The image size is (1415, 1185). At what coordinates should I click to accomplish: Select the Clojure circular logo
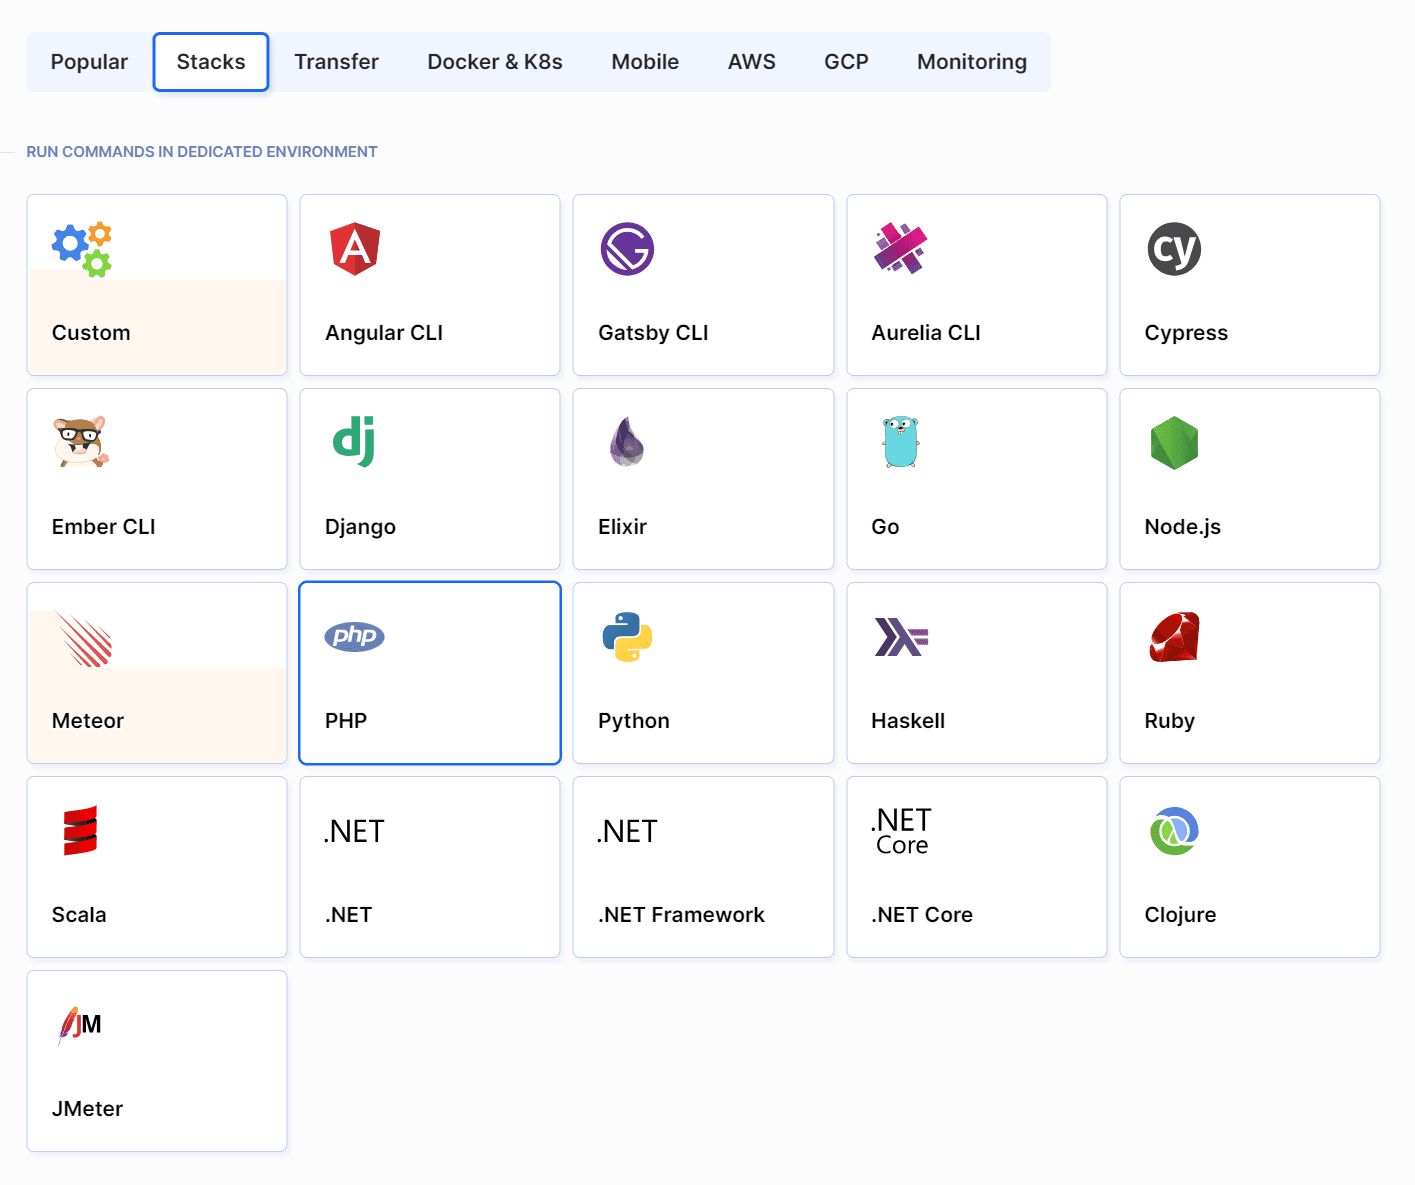click(x=1174, y=831)
